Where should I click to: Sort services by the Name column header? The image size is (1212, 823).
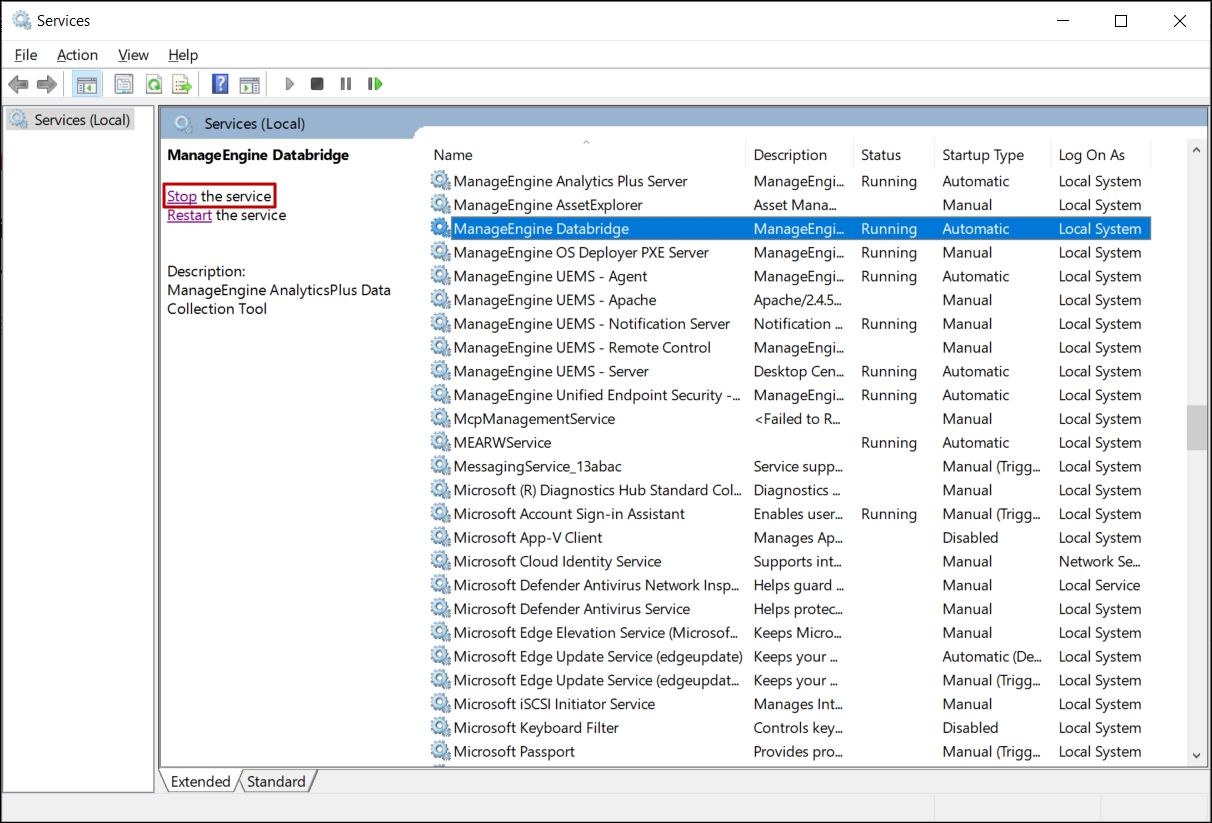pyautogui.click(x=453, y=155)
